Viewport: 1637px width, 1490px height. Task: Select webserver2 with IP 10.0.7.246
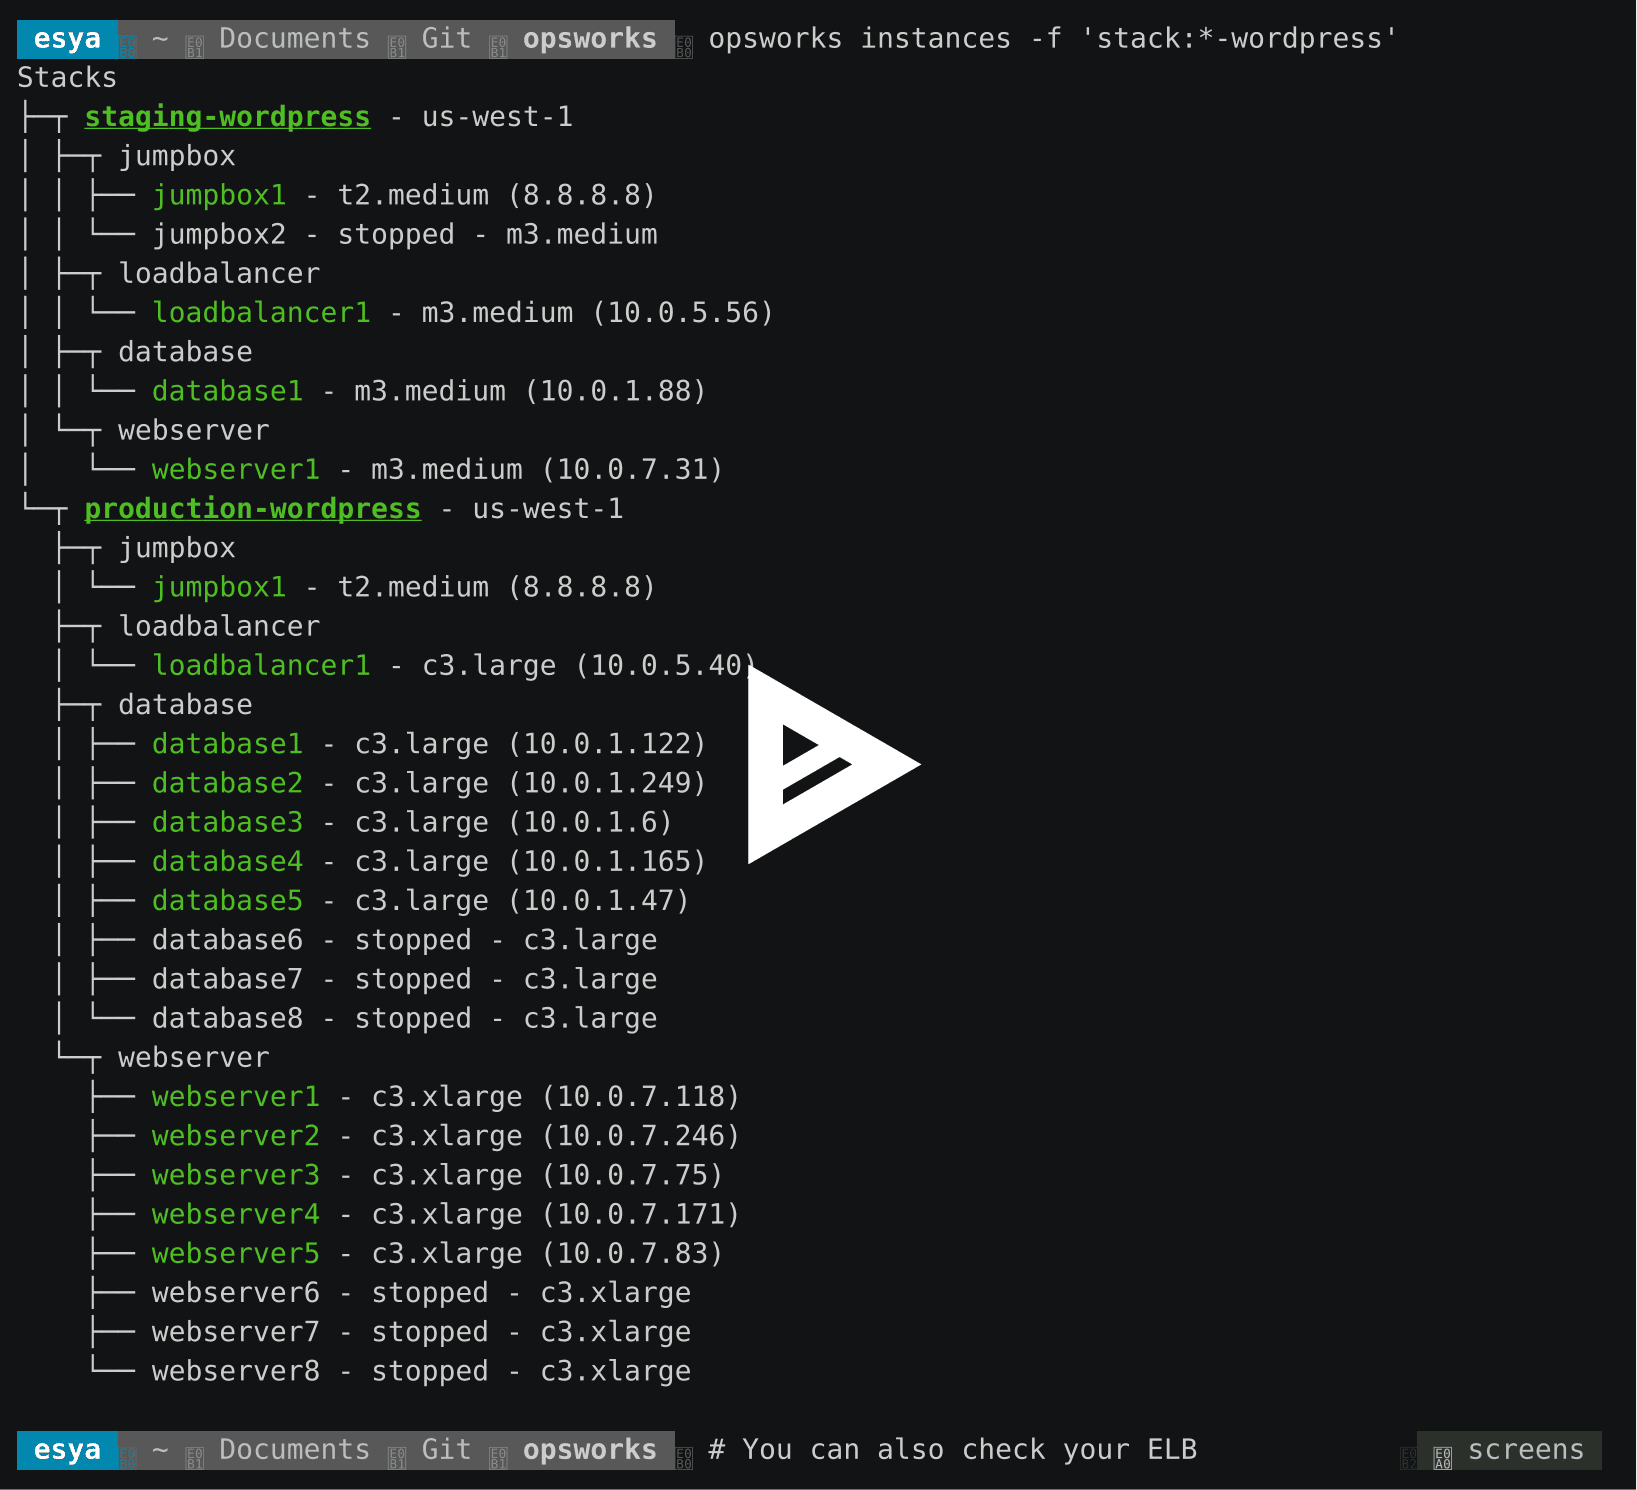(x=446, y=1136)
